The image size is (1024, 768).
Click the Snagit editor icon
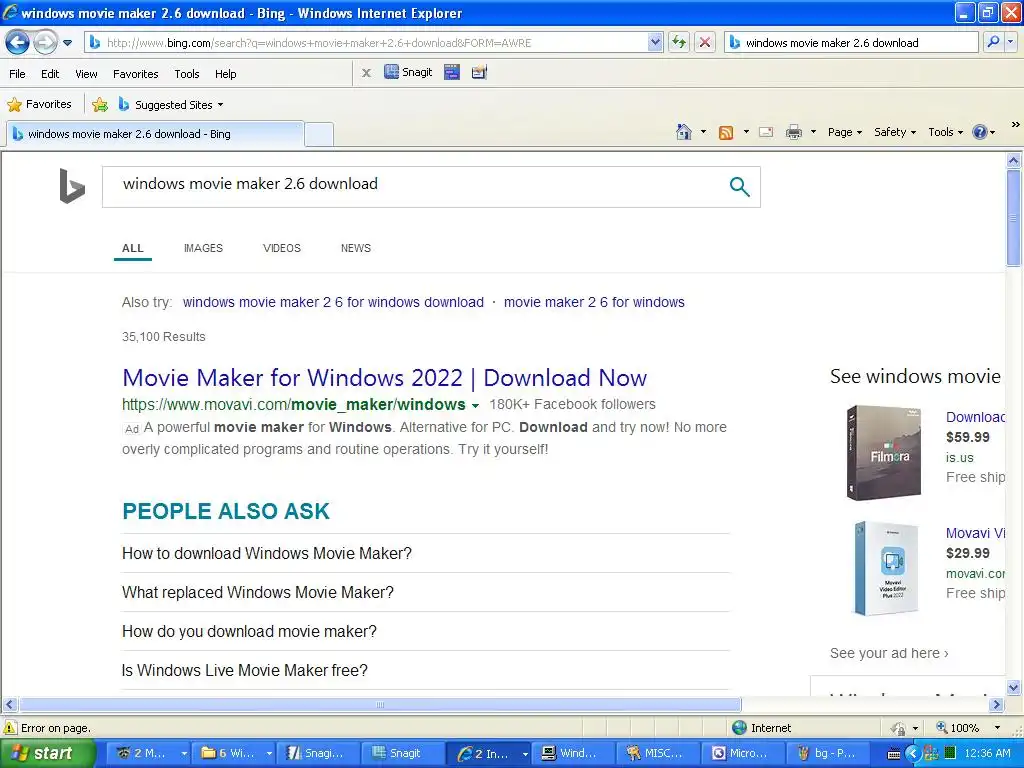[x=479, y=72]
